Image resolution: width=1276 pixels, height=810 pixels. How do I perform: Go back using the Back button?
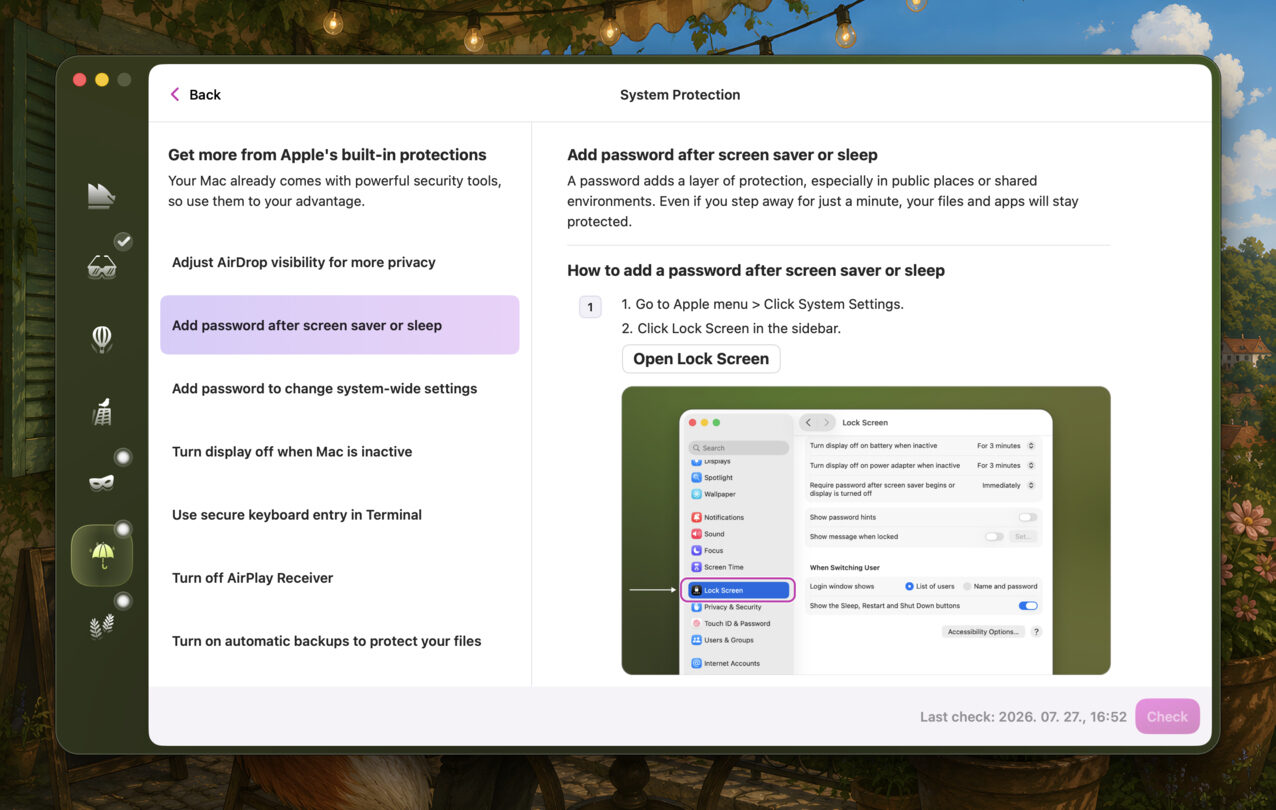tap(195, 94)
